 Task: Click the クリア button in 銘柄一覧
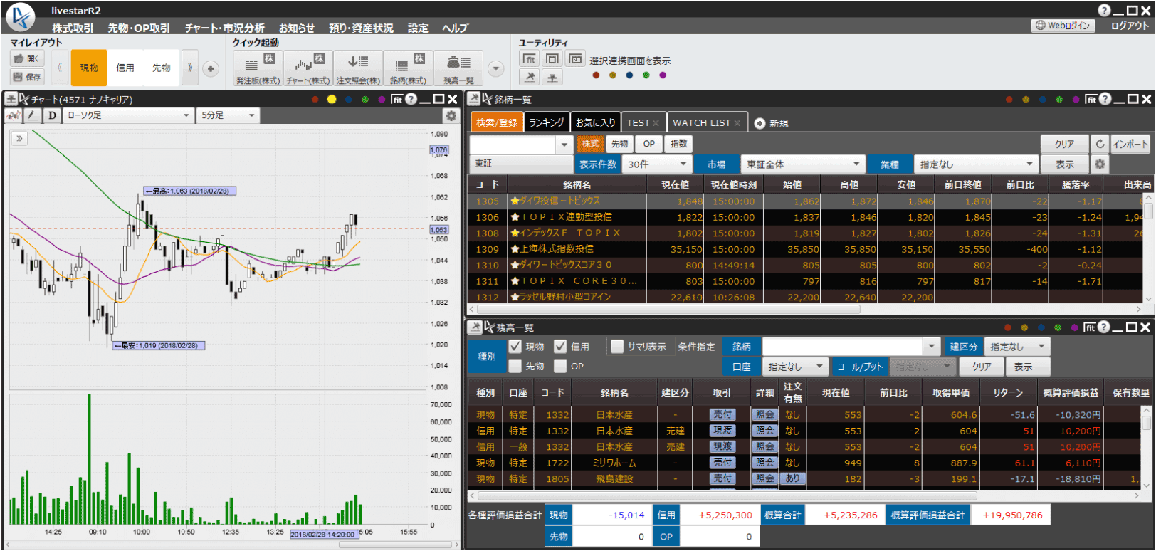(1064, 144)
